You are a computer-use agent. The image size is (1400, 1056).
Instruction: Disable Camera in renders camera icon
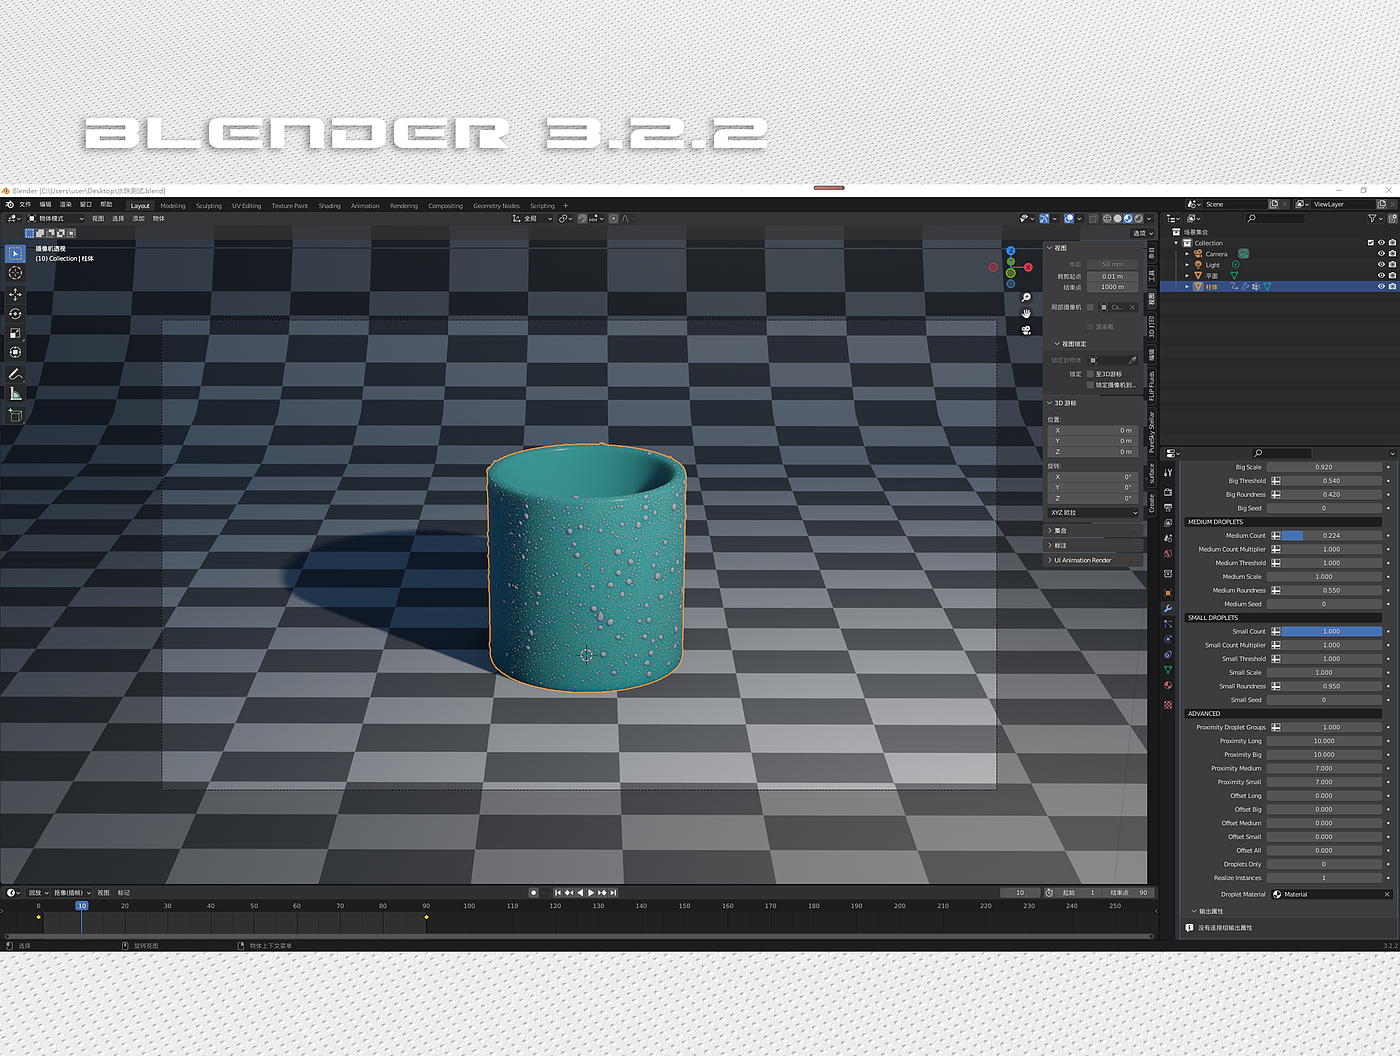[1392, 254]
